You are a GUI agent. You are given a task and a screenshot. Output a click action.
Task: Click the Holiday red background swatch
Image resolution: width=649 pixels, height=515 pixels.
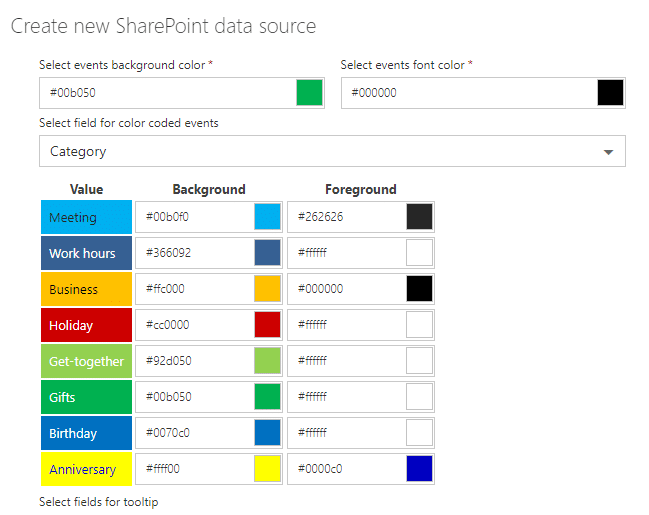pos(267,325)
